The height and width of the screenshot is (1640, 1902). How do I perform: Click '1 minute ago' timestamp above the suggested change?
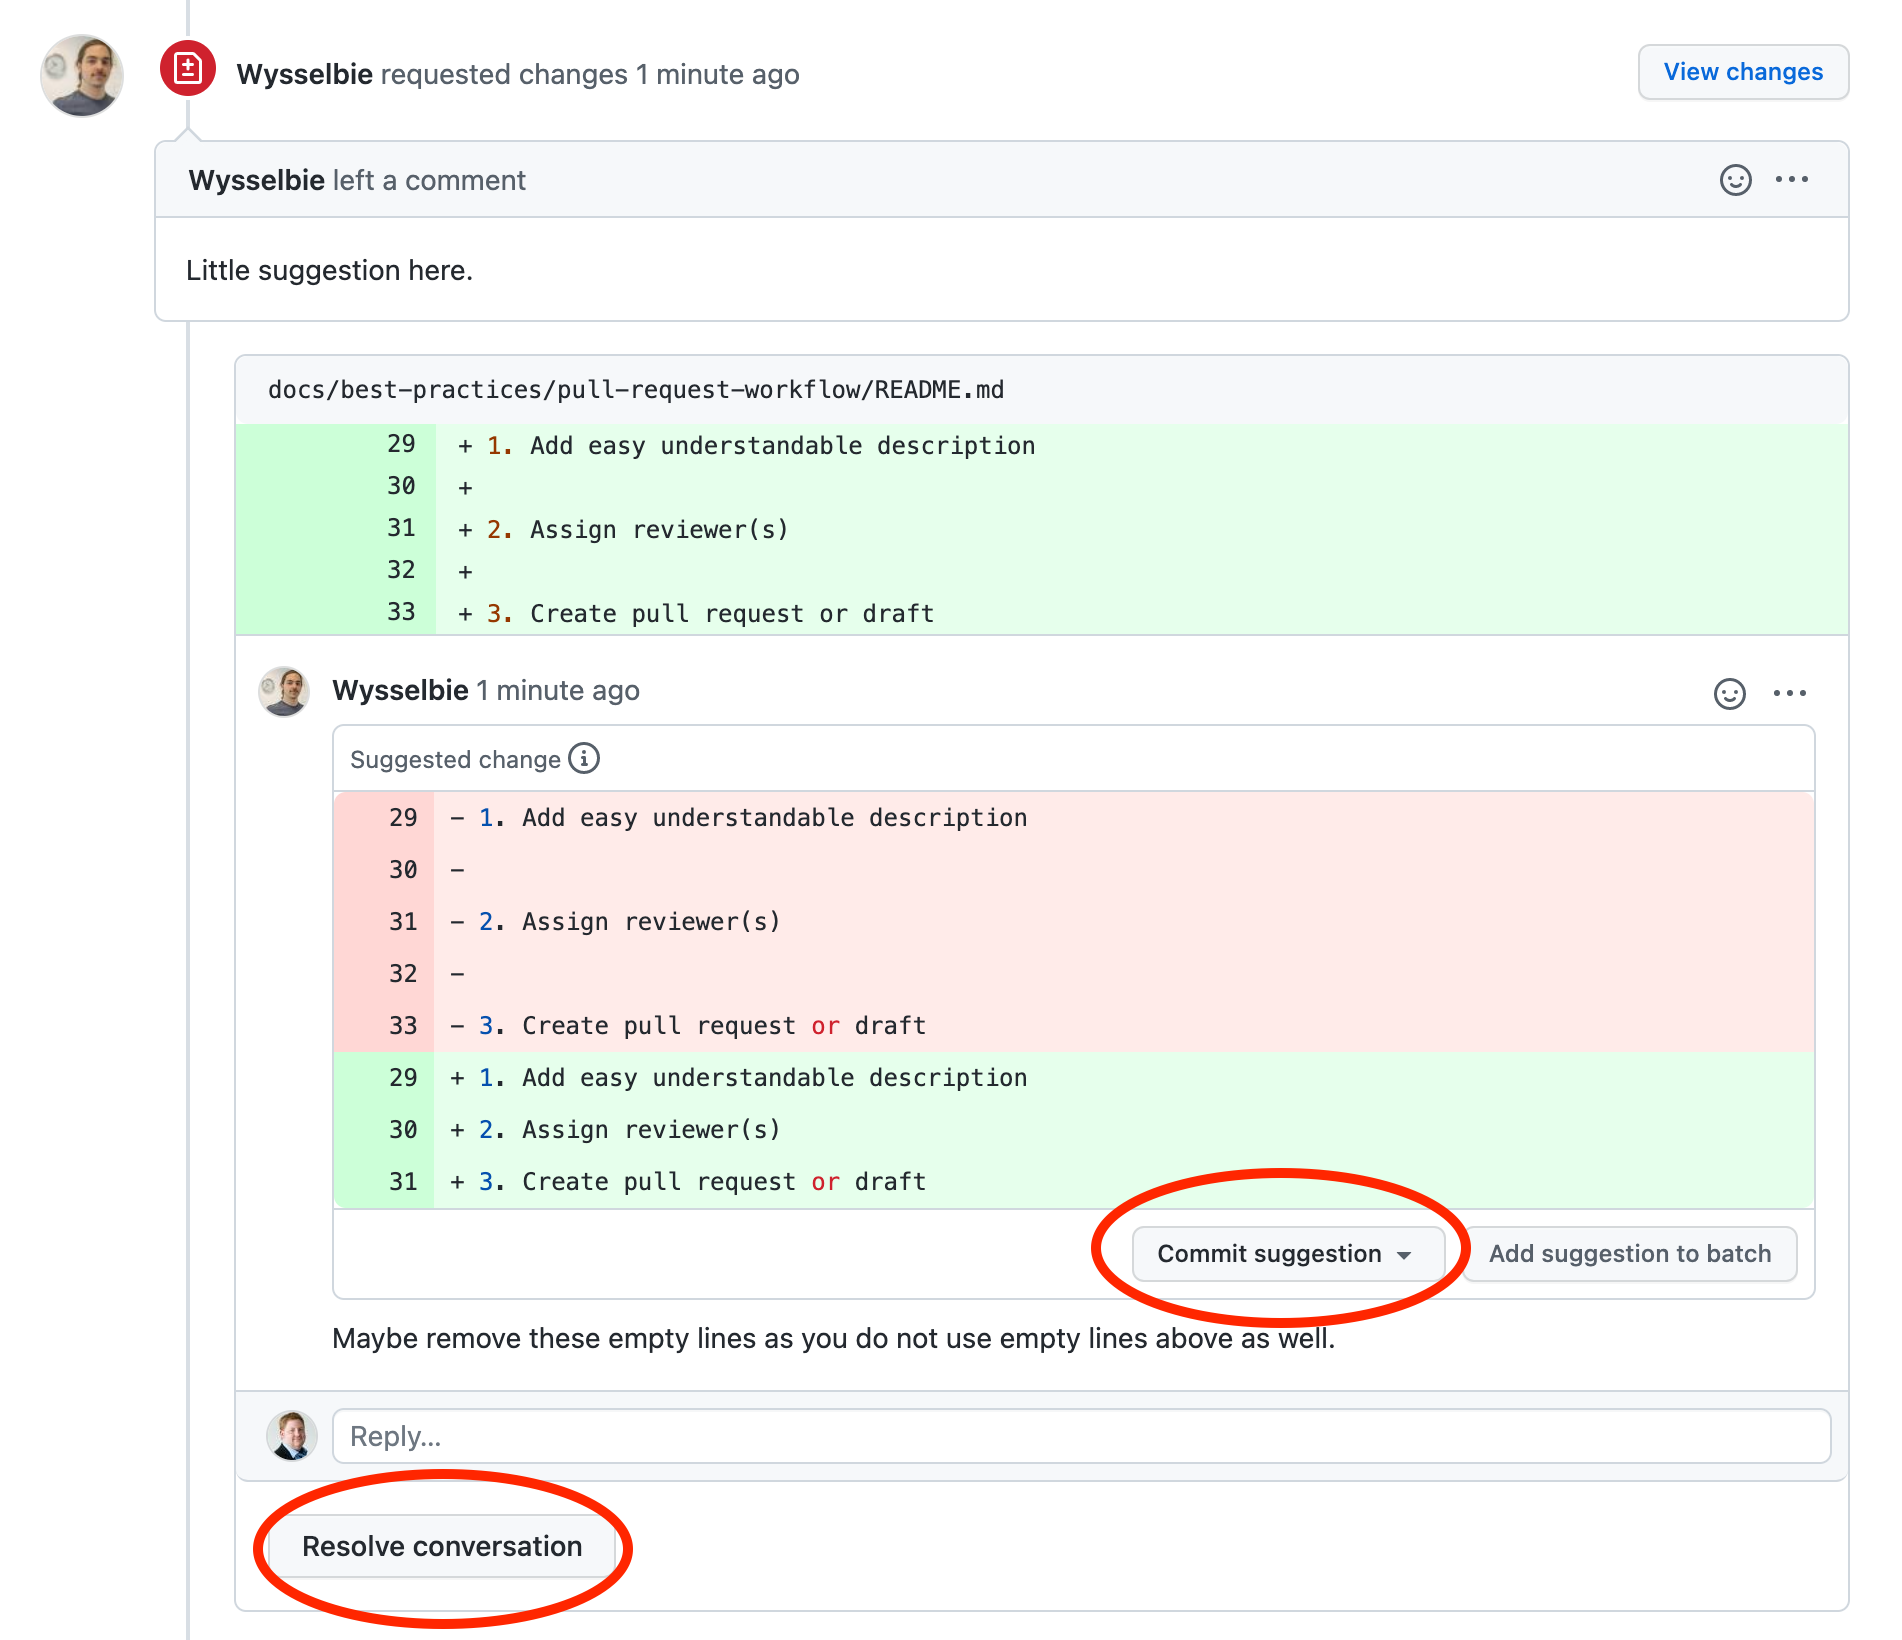tap(558, 691)
